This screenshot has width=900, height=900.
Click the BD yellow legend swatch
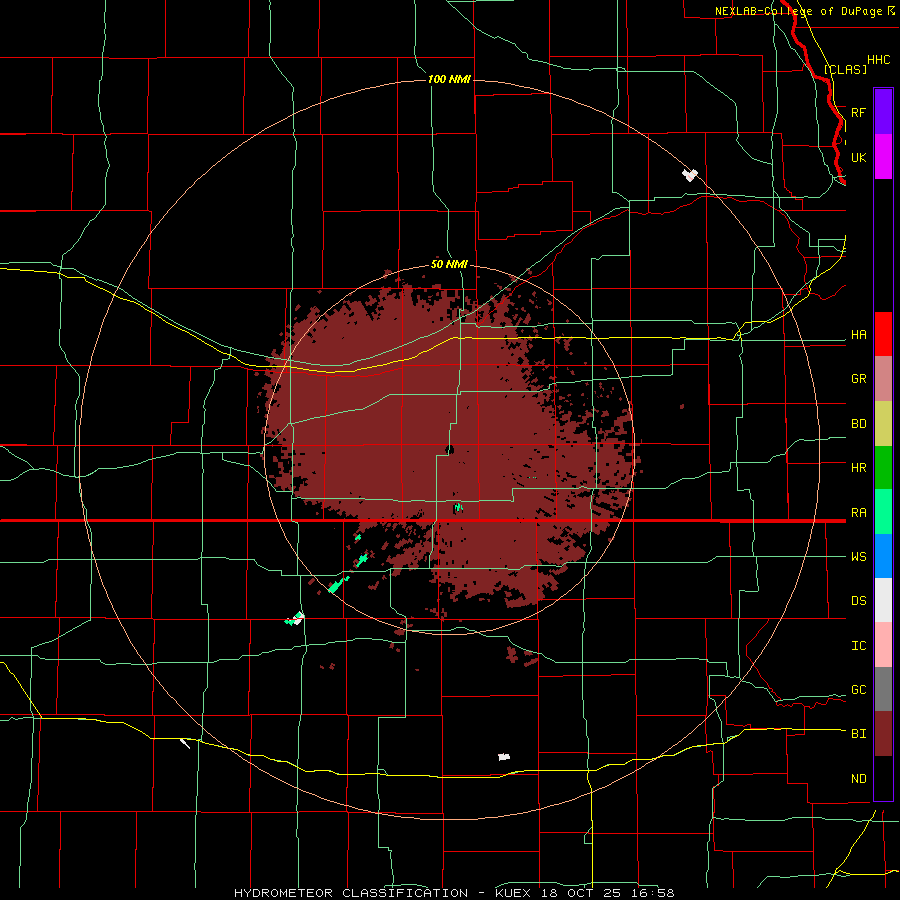(883, 424)
